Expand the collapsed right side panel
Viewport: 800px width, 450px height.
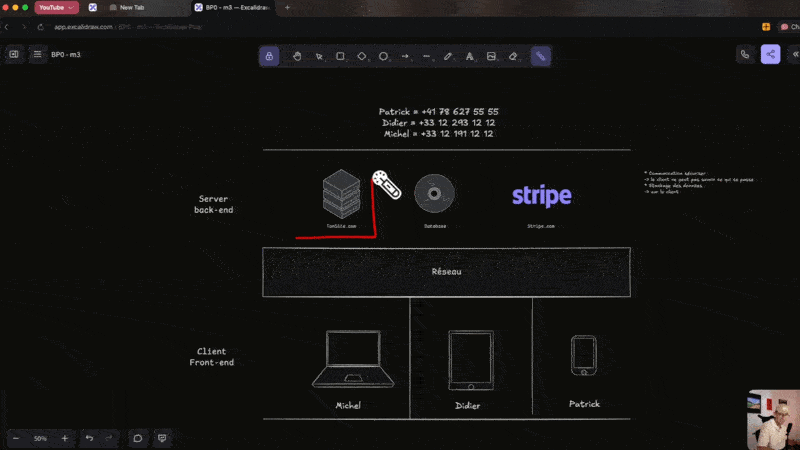[795, 54]
